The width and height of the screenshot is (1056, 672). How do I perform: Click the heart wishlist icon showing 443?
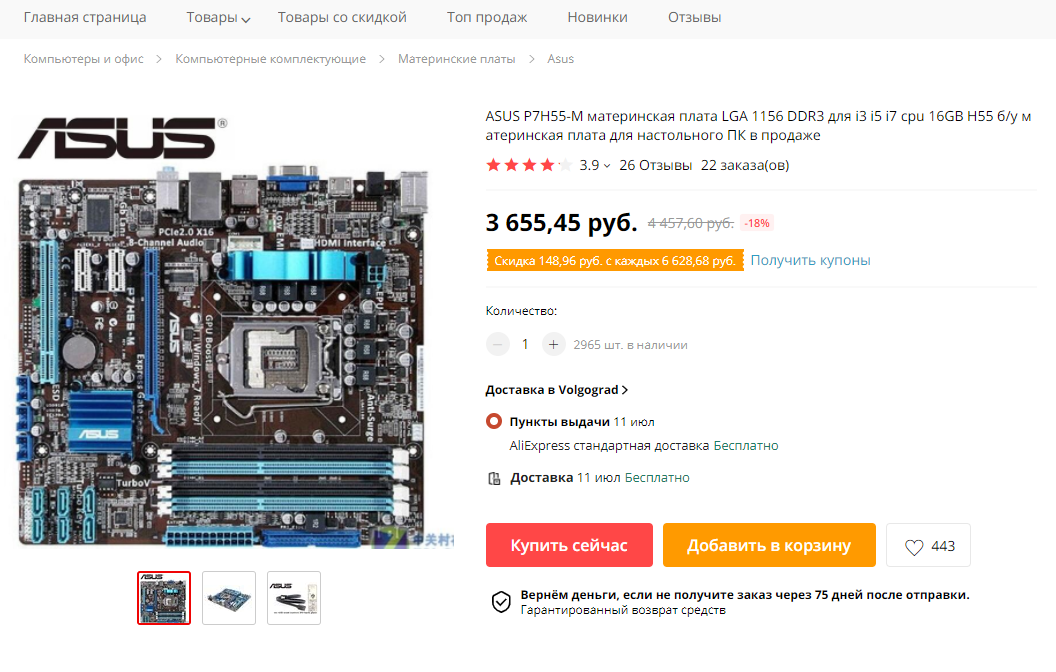coord(914,547)
